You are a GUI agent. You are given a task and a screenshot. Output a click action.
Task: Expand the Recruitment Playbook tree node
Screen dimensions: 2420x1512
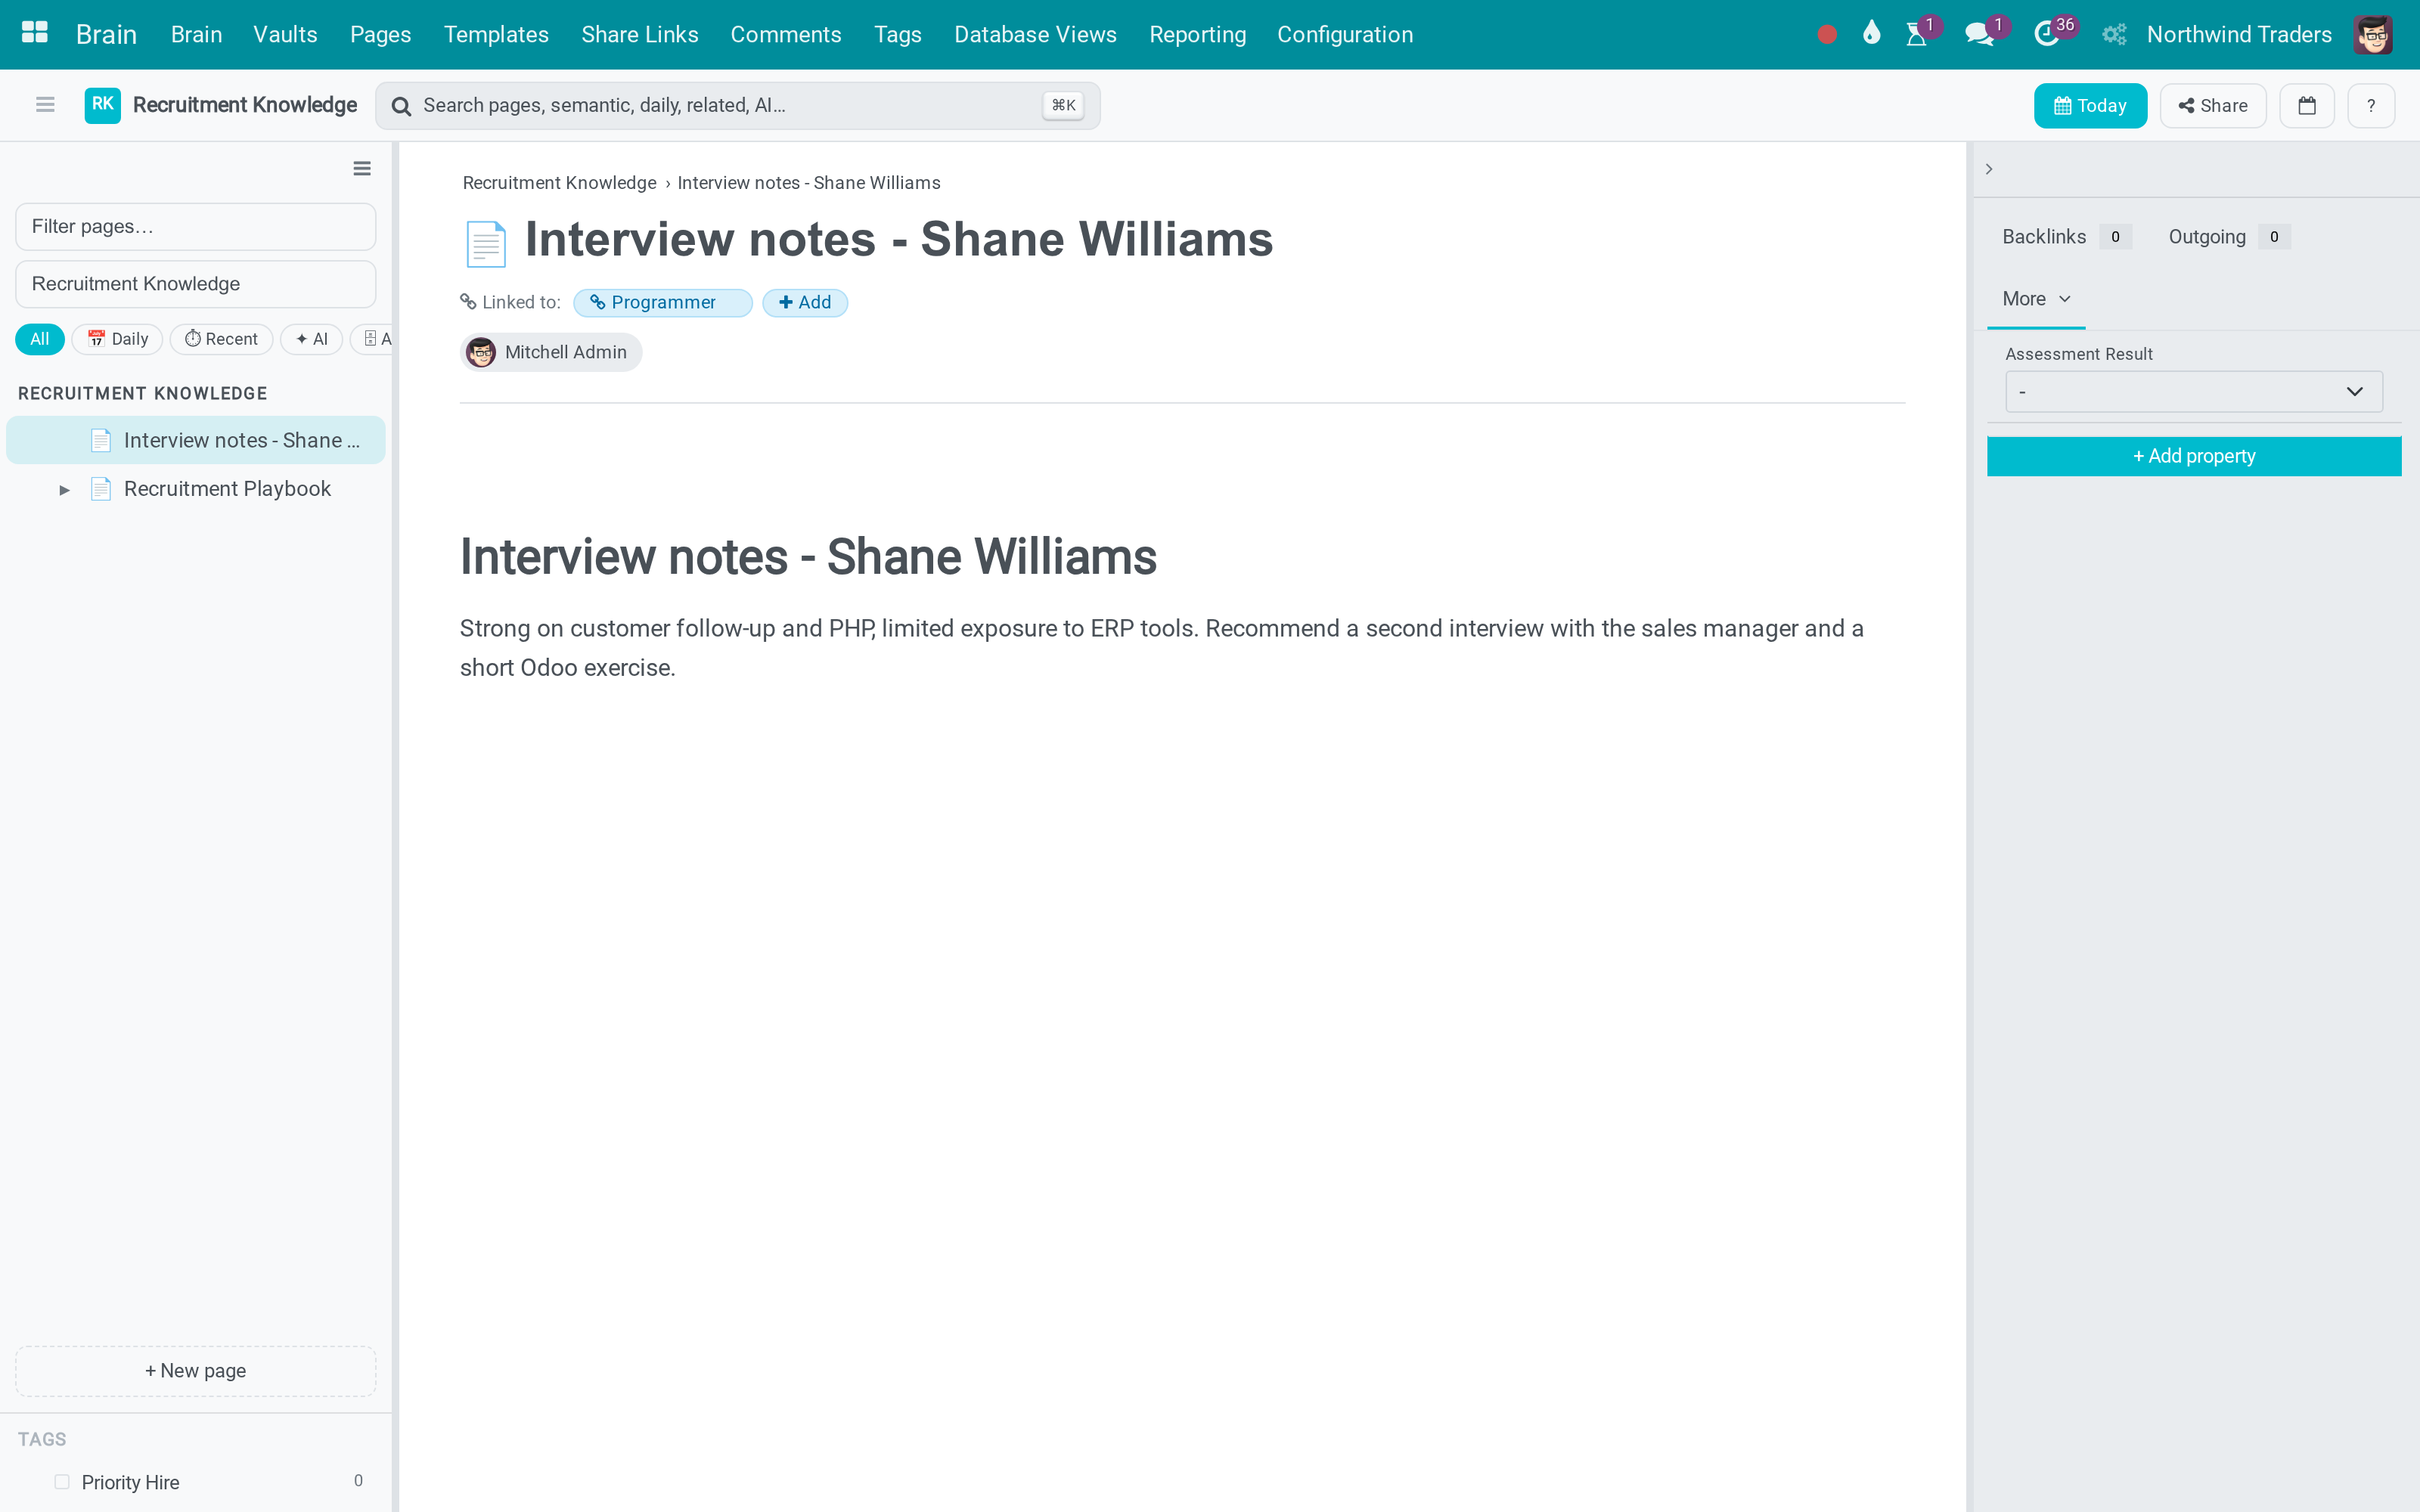[x=64, y=490]
